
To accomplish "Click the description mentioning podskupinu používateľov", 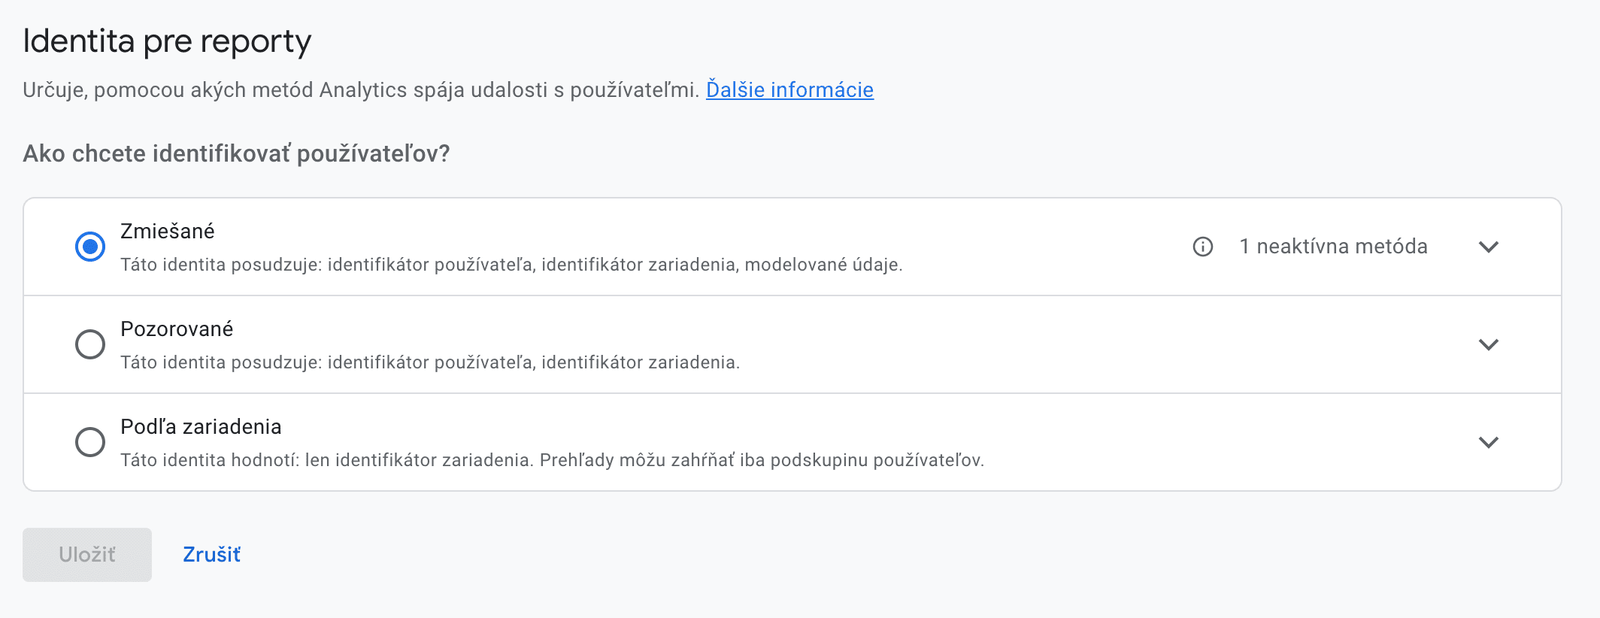I will click(552, 460).
